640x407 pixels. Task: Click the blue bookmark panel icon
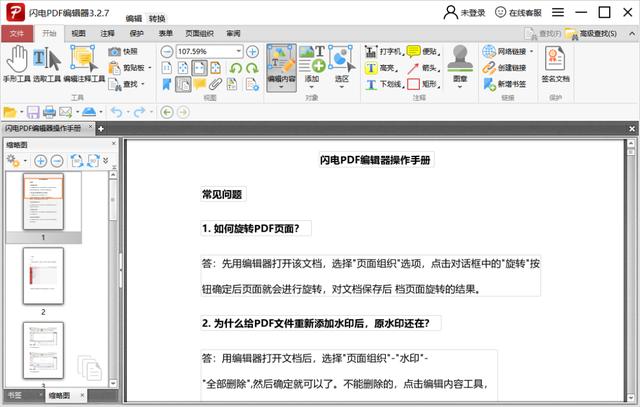click(x=167, y=84)
